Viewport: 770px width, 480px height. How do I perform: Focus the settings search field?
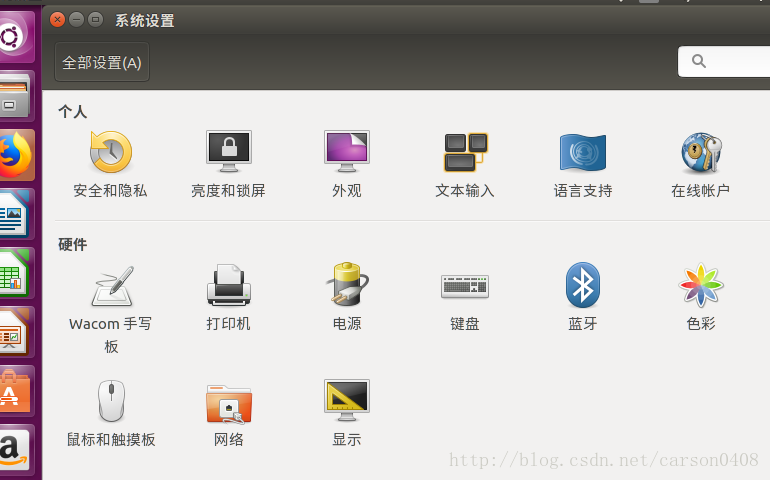(x=724, y=61)
